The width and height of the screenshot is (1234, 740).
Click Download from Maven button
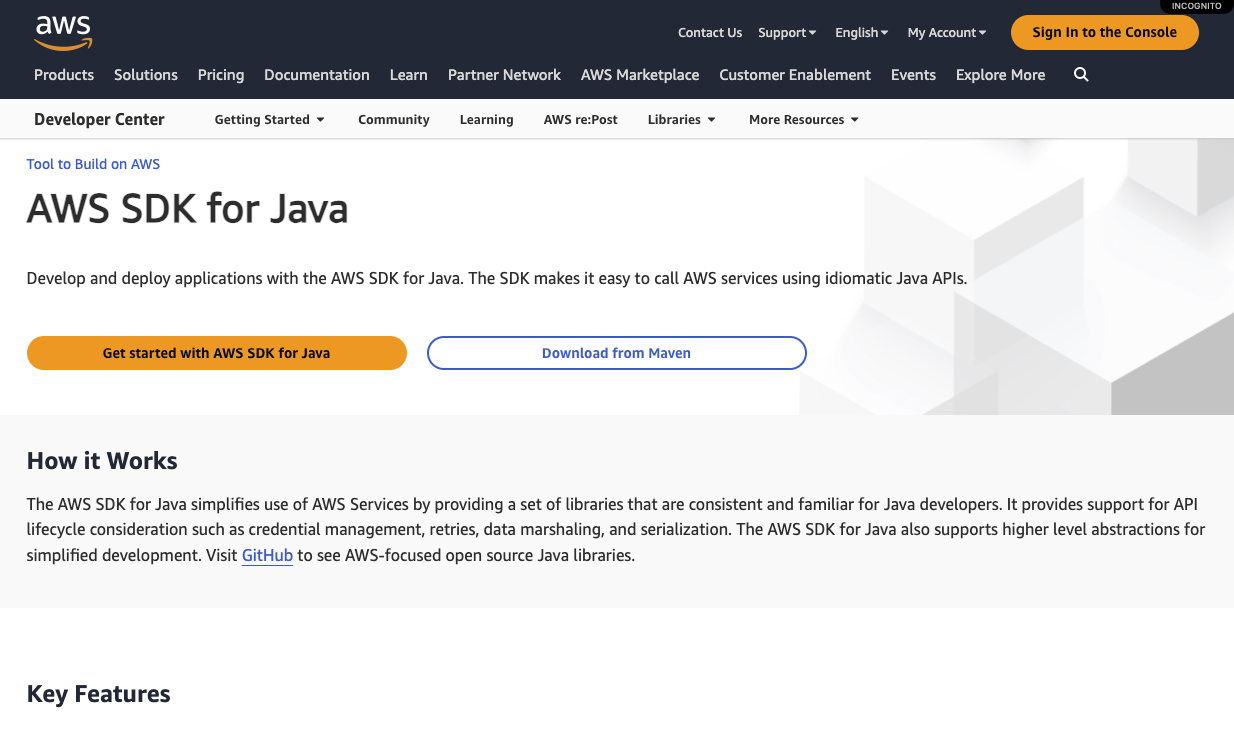coord(617,353)
